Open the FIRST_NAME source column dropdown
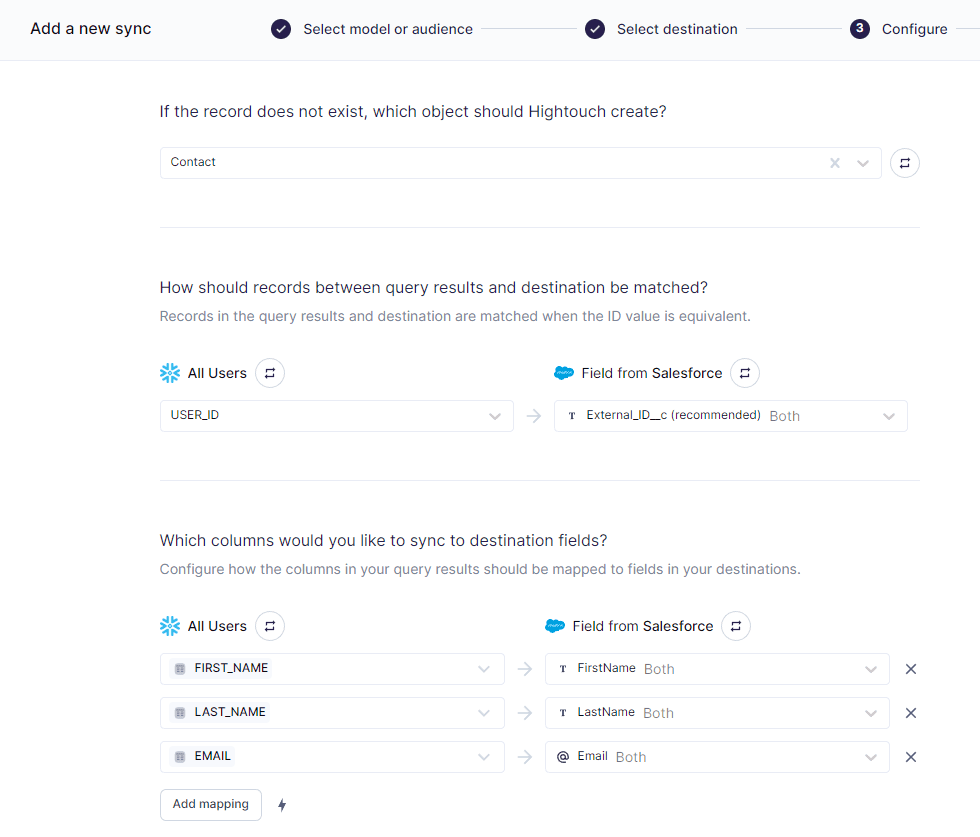Image resolution: width=980 pixels, height=837 pixels. click(x=332, y=669)
